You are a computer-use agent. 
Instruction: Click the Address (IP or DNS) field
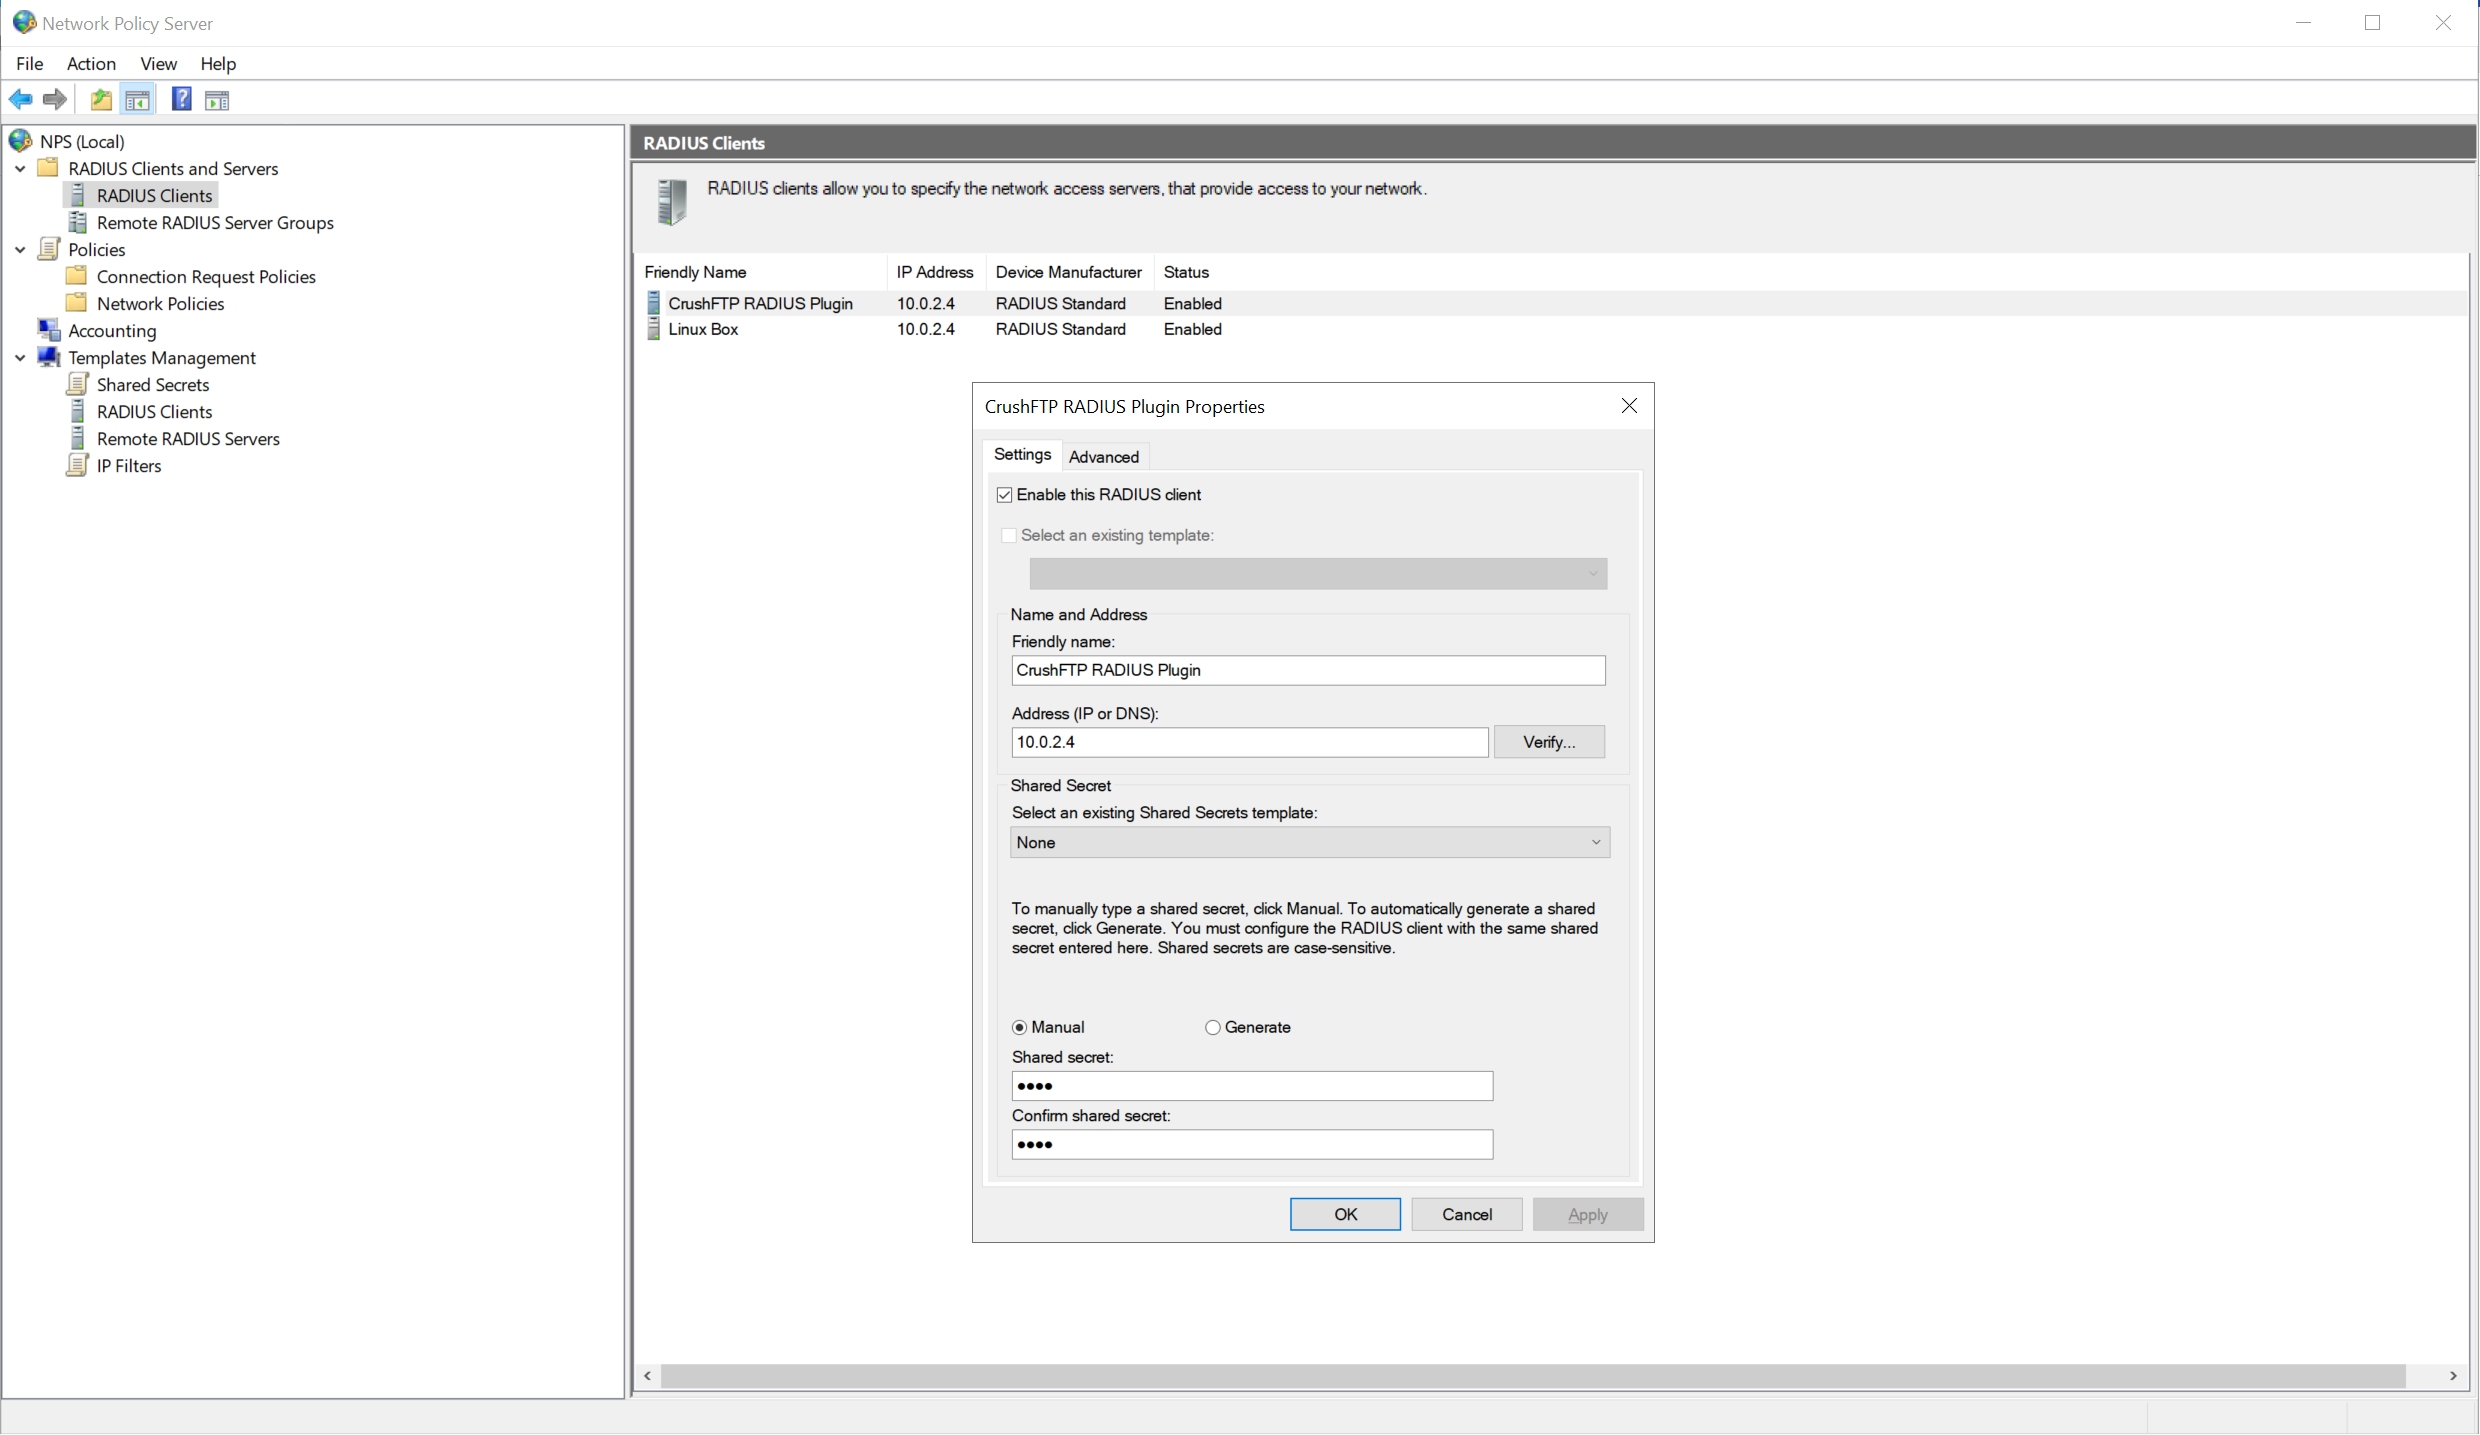(x=1249, y=742)
